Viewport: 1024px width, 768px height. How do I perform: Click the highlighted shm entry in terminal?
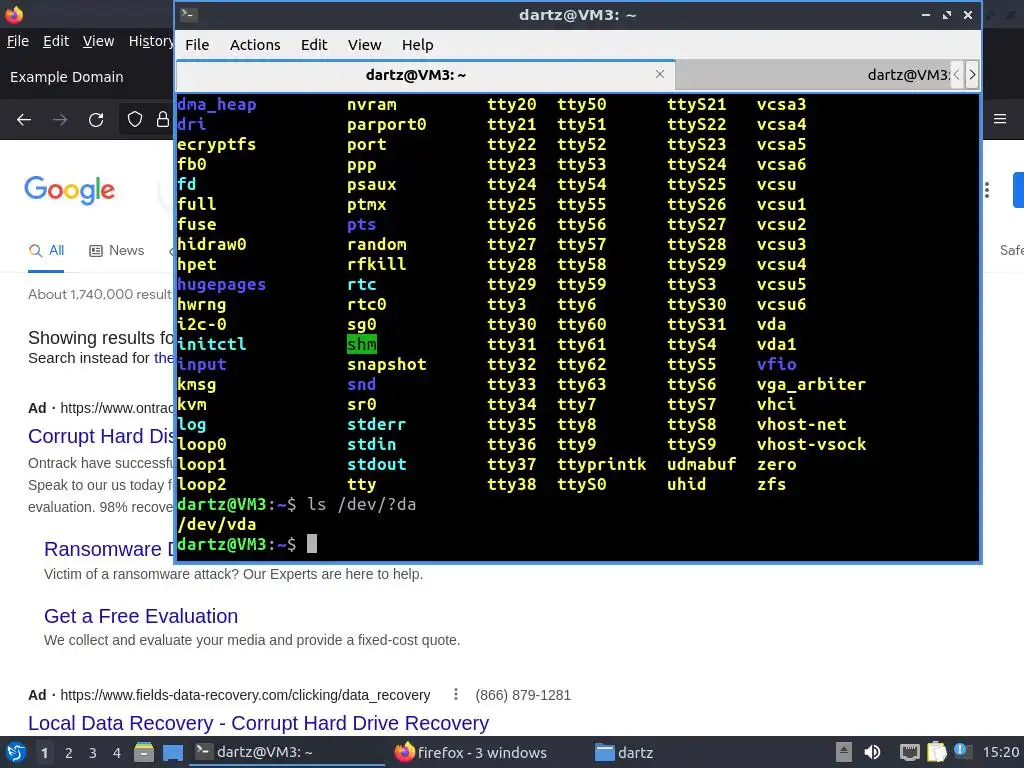tap(362, 344)
